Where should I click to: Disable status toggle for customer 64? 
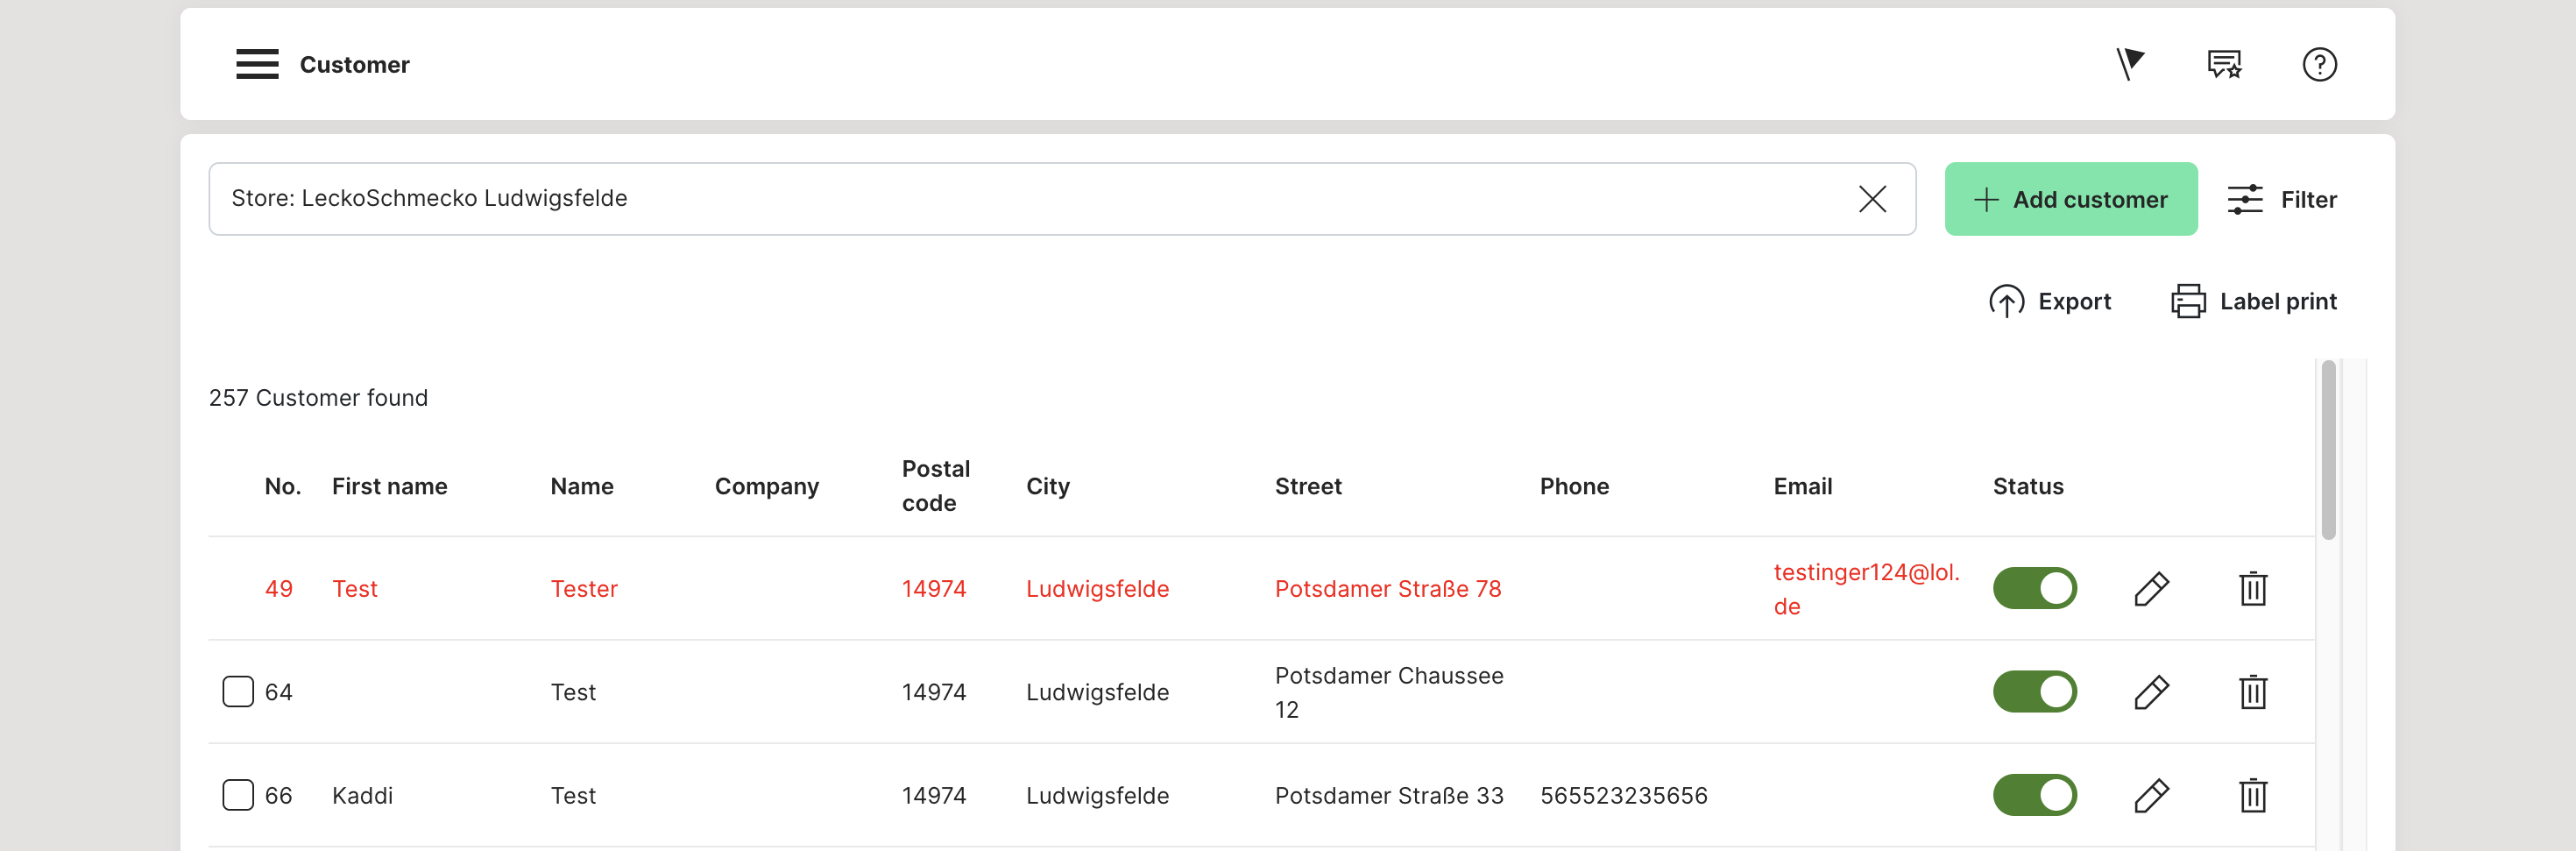pos(2034,692)
